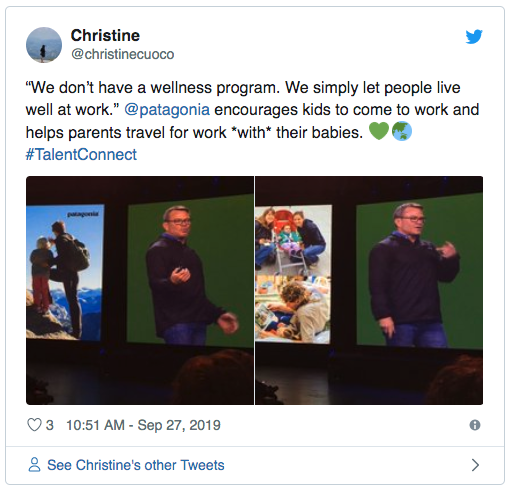Open Christine's circular profile avatar
Image resolution: width=512 pixels, height=489 pixels.
point(44,45)
